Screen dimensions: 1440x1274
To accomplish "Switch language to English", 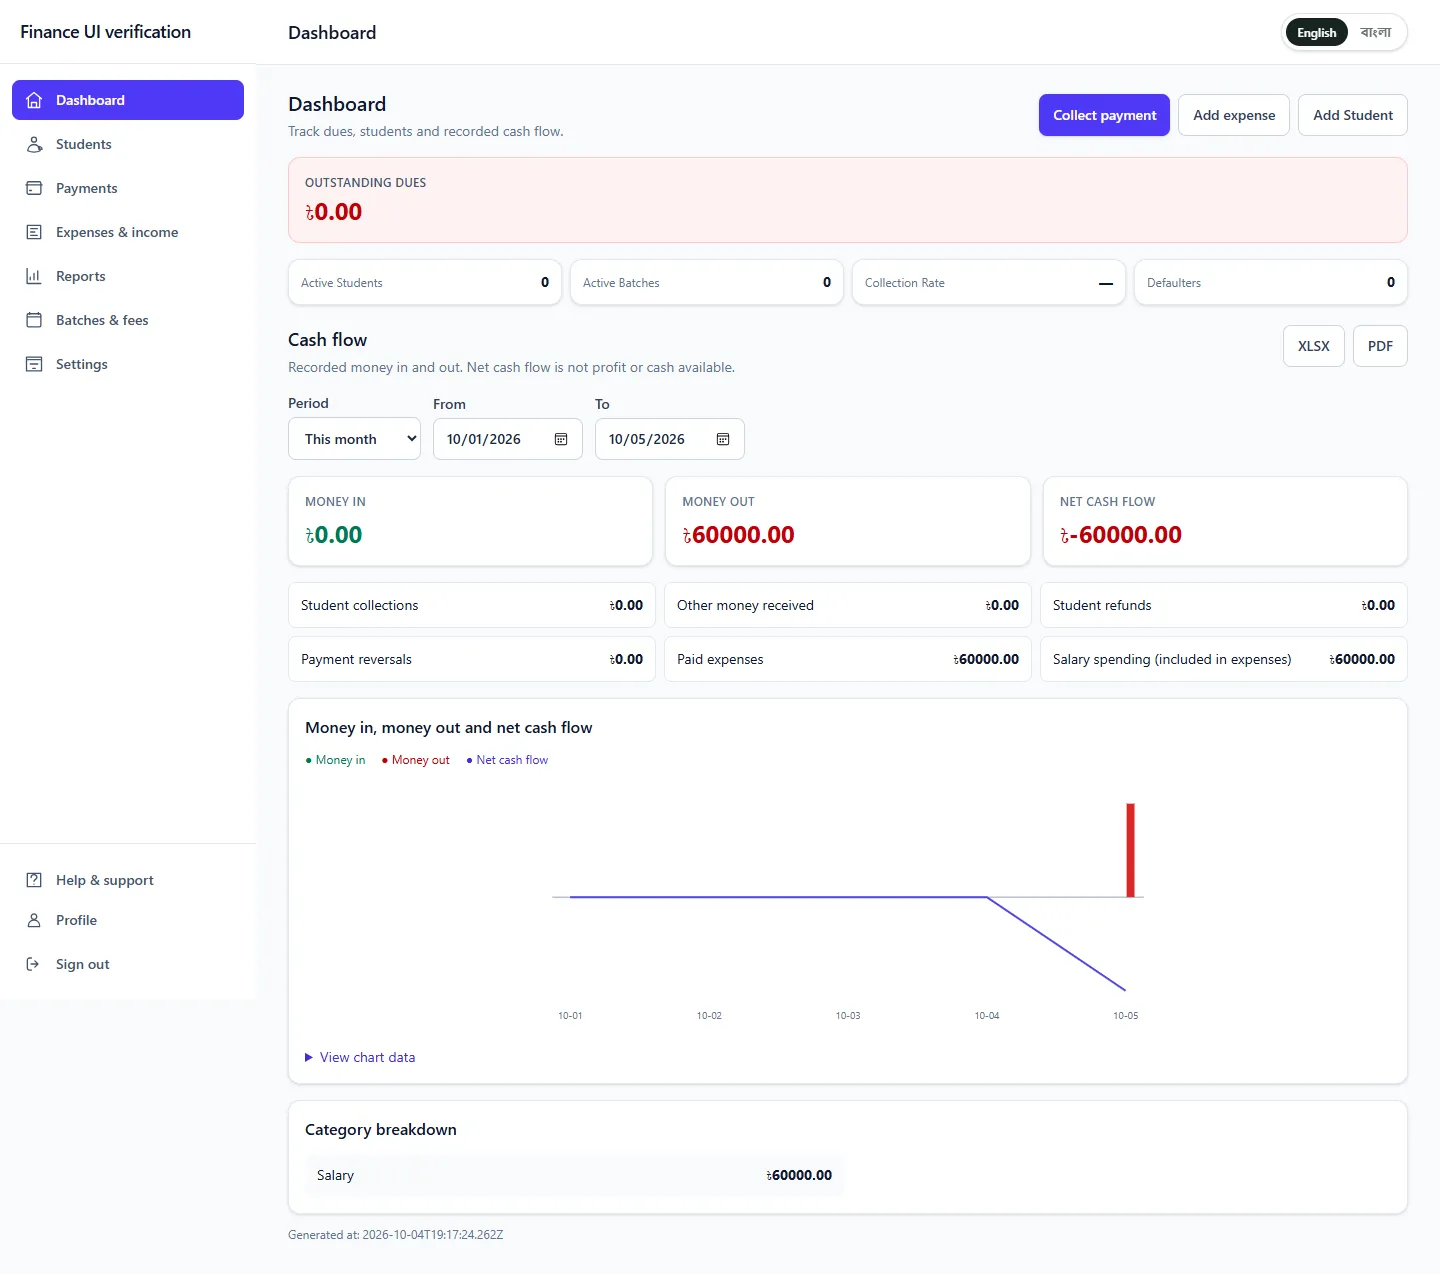I will pyautogui.click(x=1316, y=33).
